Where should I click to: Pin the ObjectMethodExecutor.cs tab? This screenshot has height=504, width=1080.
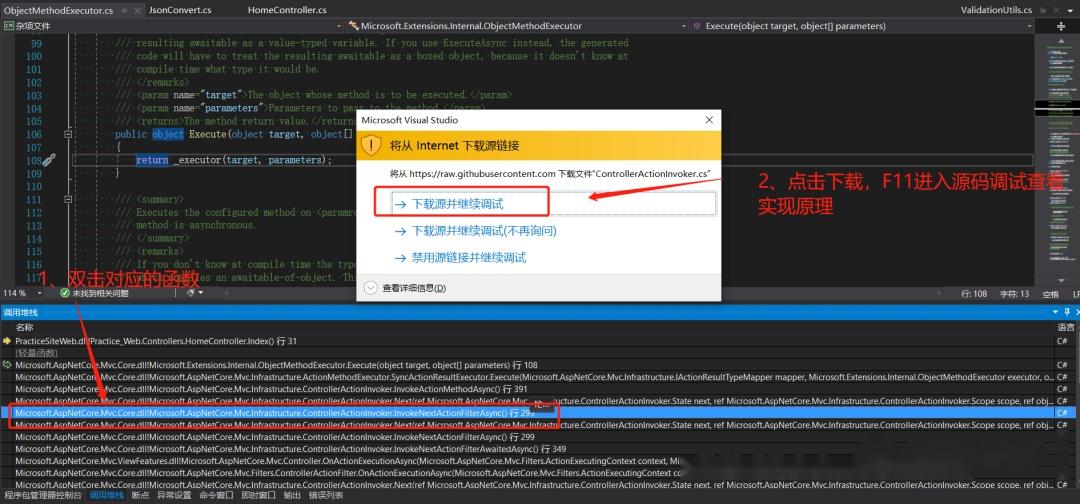point(123,9)
